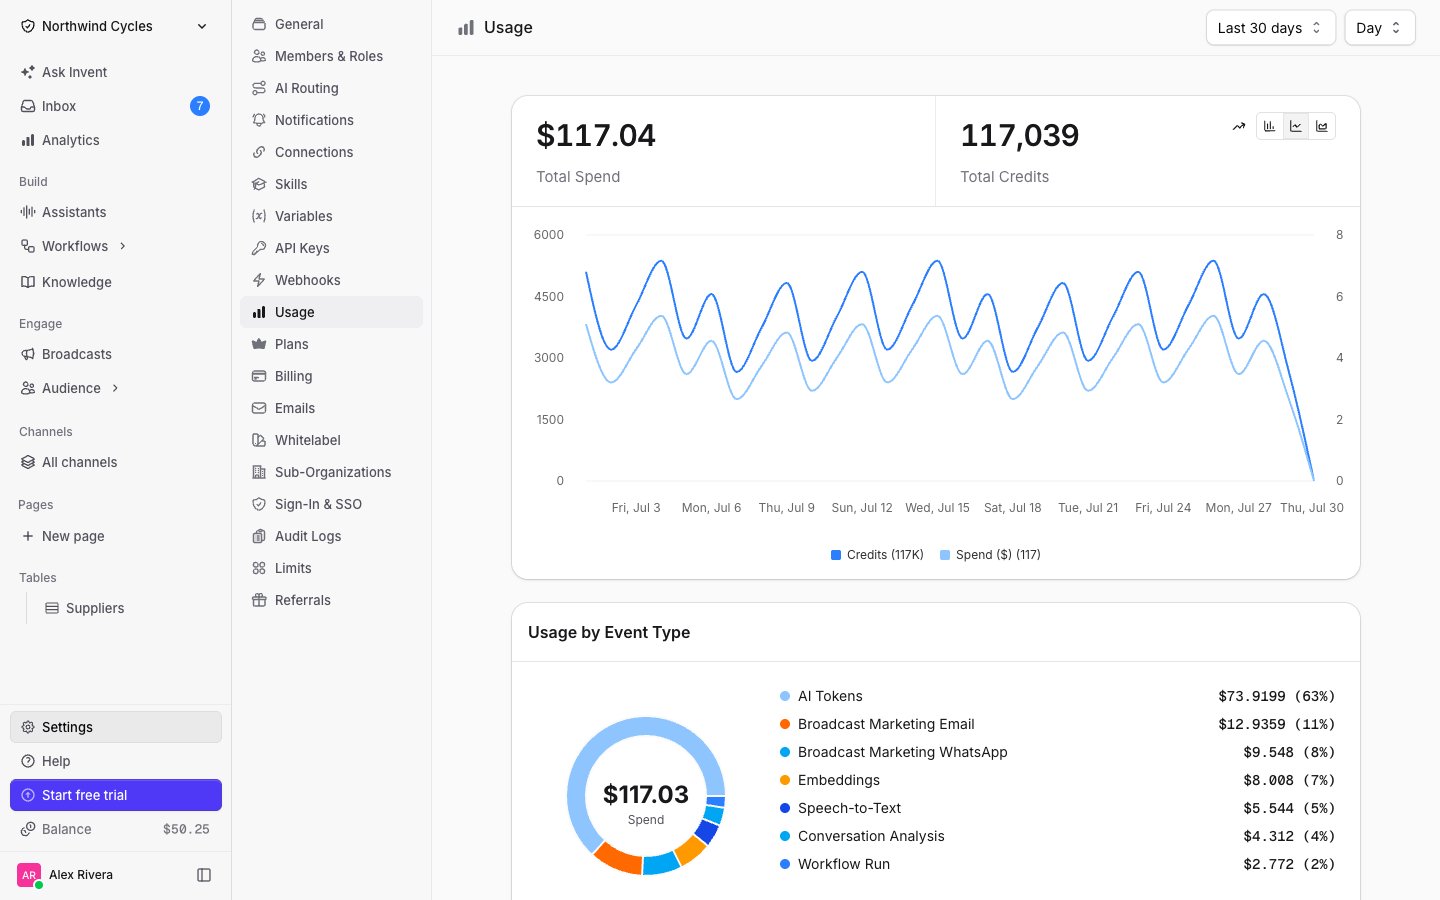
Task: Open Ask Invent assistant
Action: 116,72
